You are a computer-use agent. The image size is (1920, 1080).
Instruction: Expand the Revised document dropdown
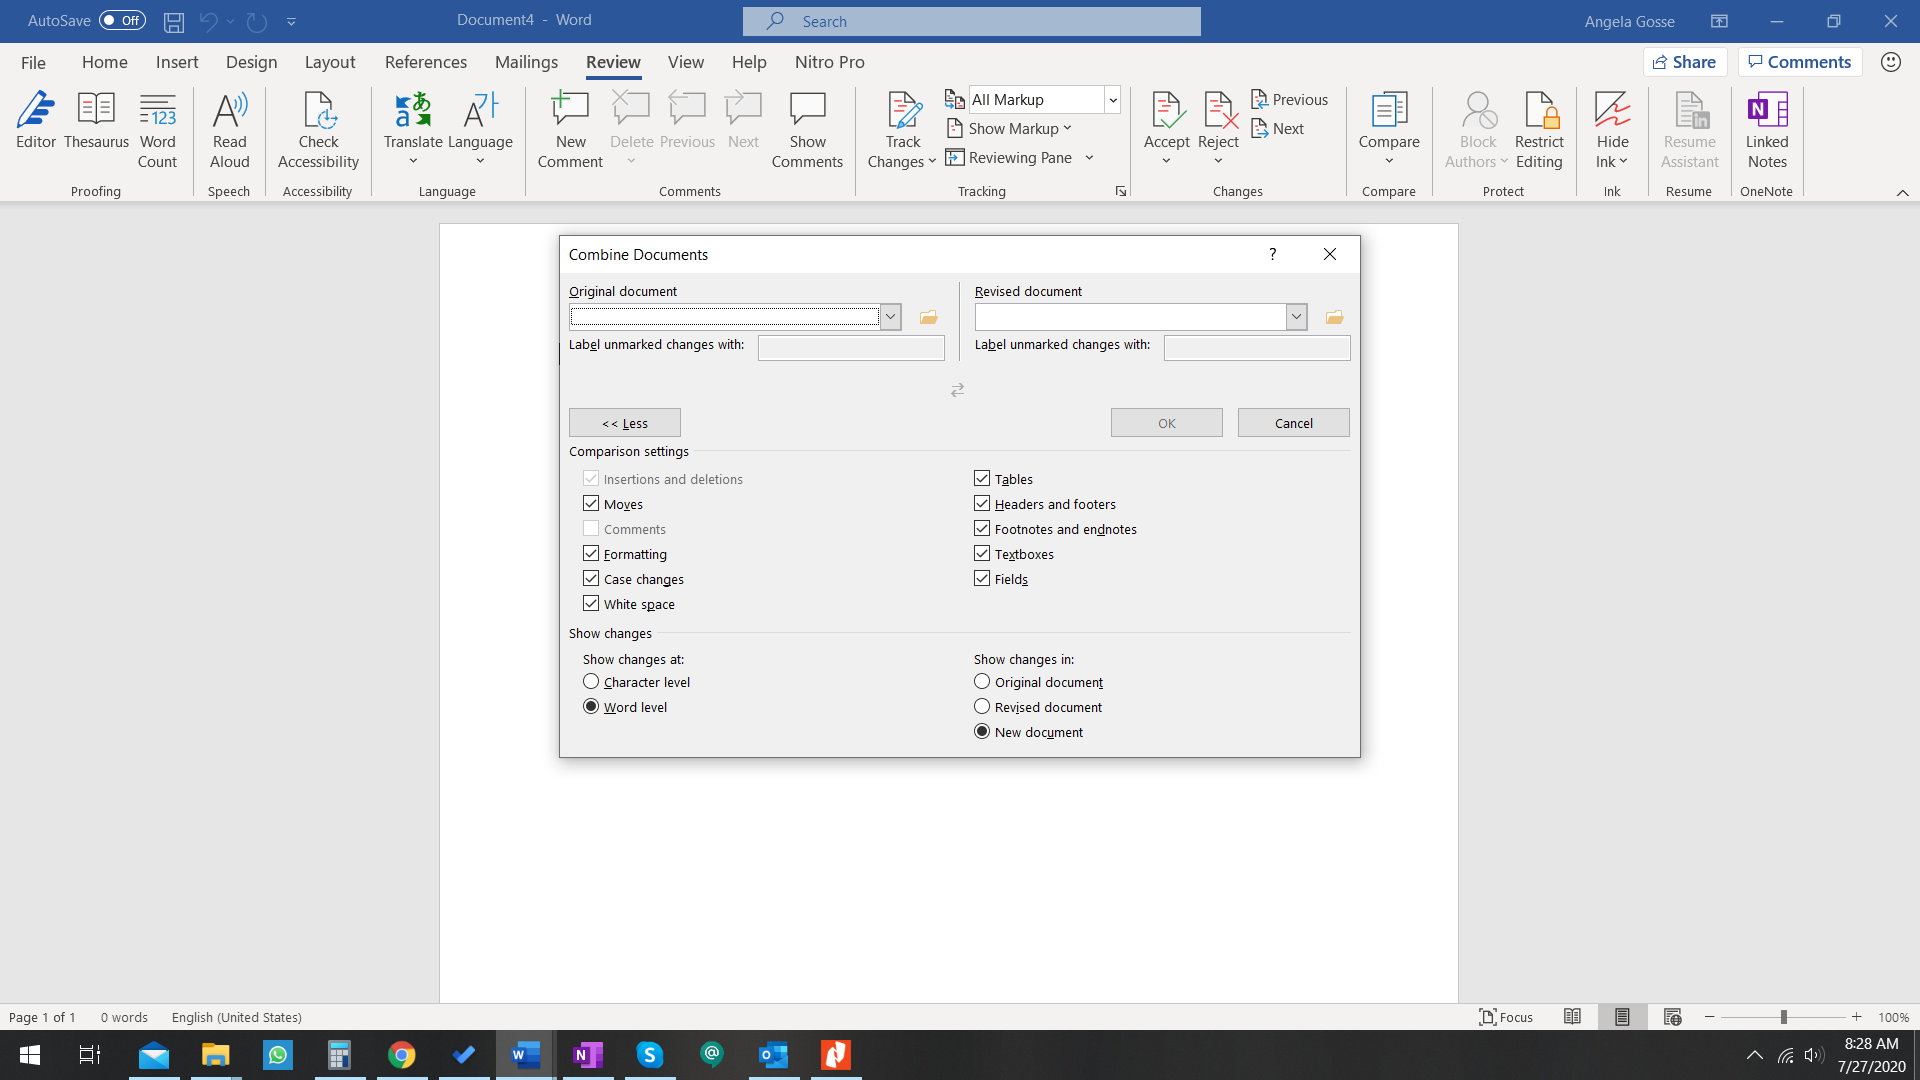click(1296, 317)
